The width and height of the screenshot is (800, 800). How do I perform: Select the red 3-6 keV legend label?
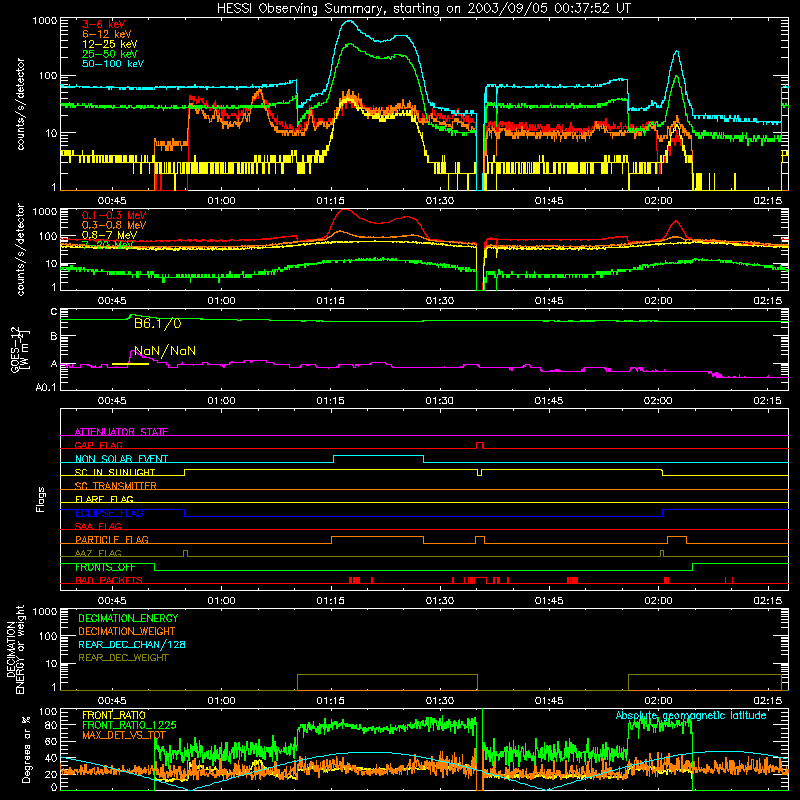103,24
